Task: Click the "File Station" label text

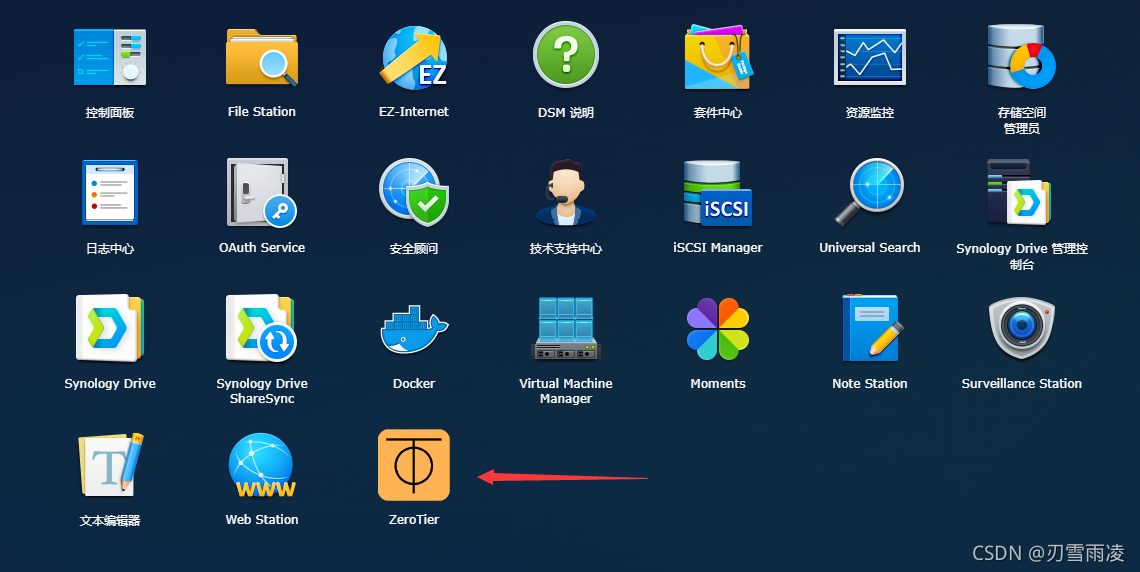Action: [262, 112]
